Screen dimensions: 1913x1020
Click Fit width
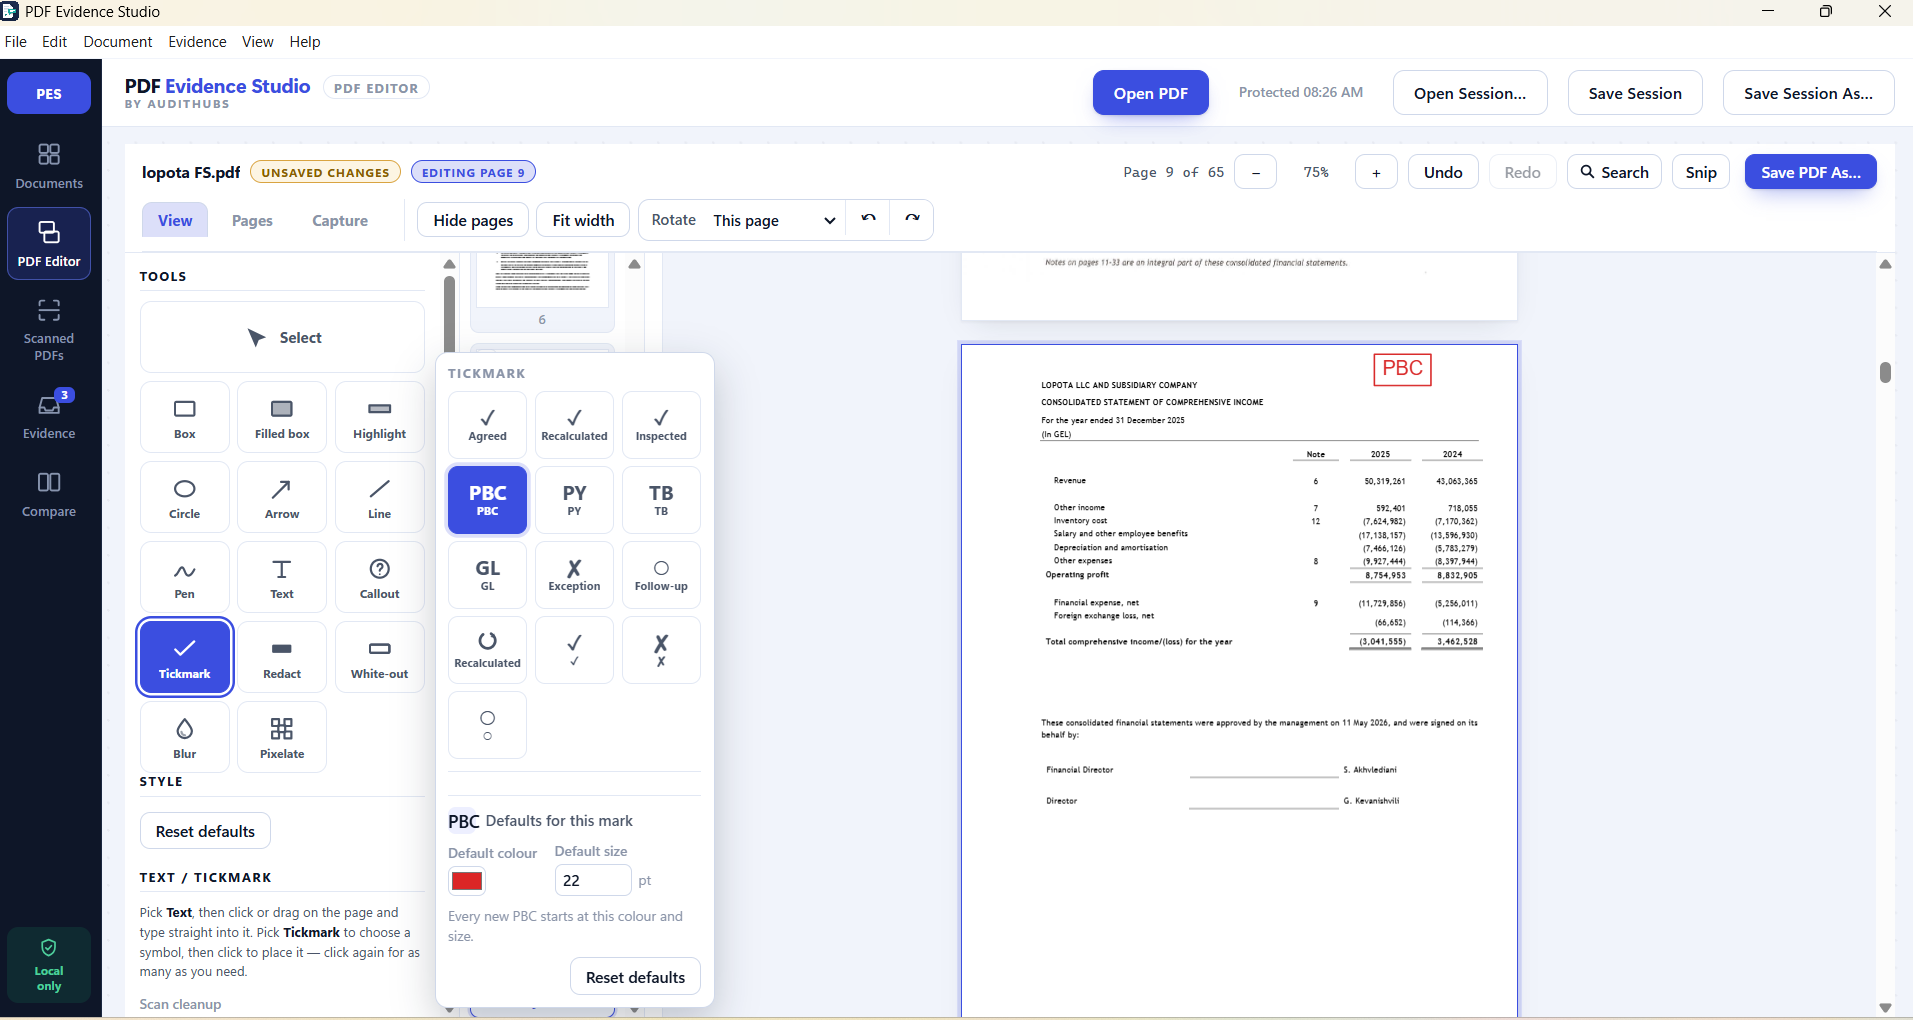583,220
